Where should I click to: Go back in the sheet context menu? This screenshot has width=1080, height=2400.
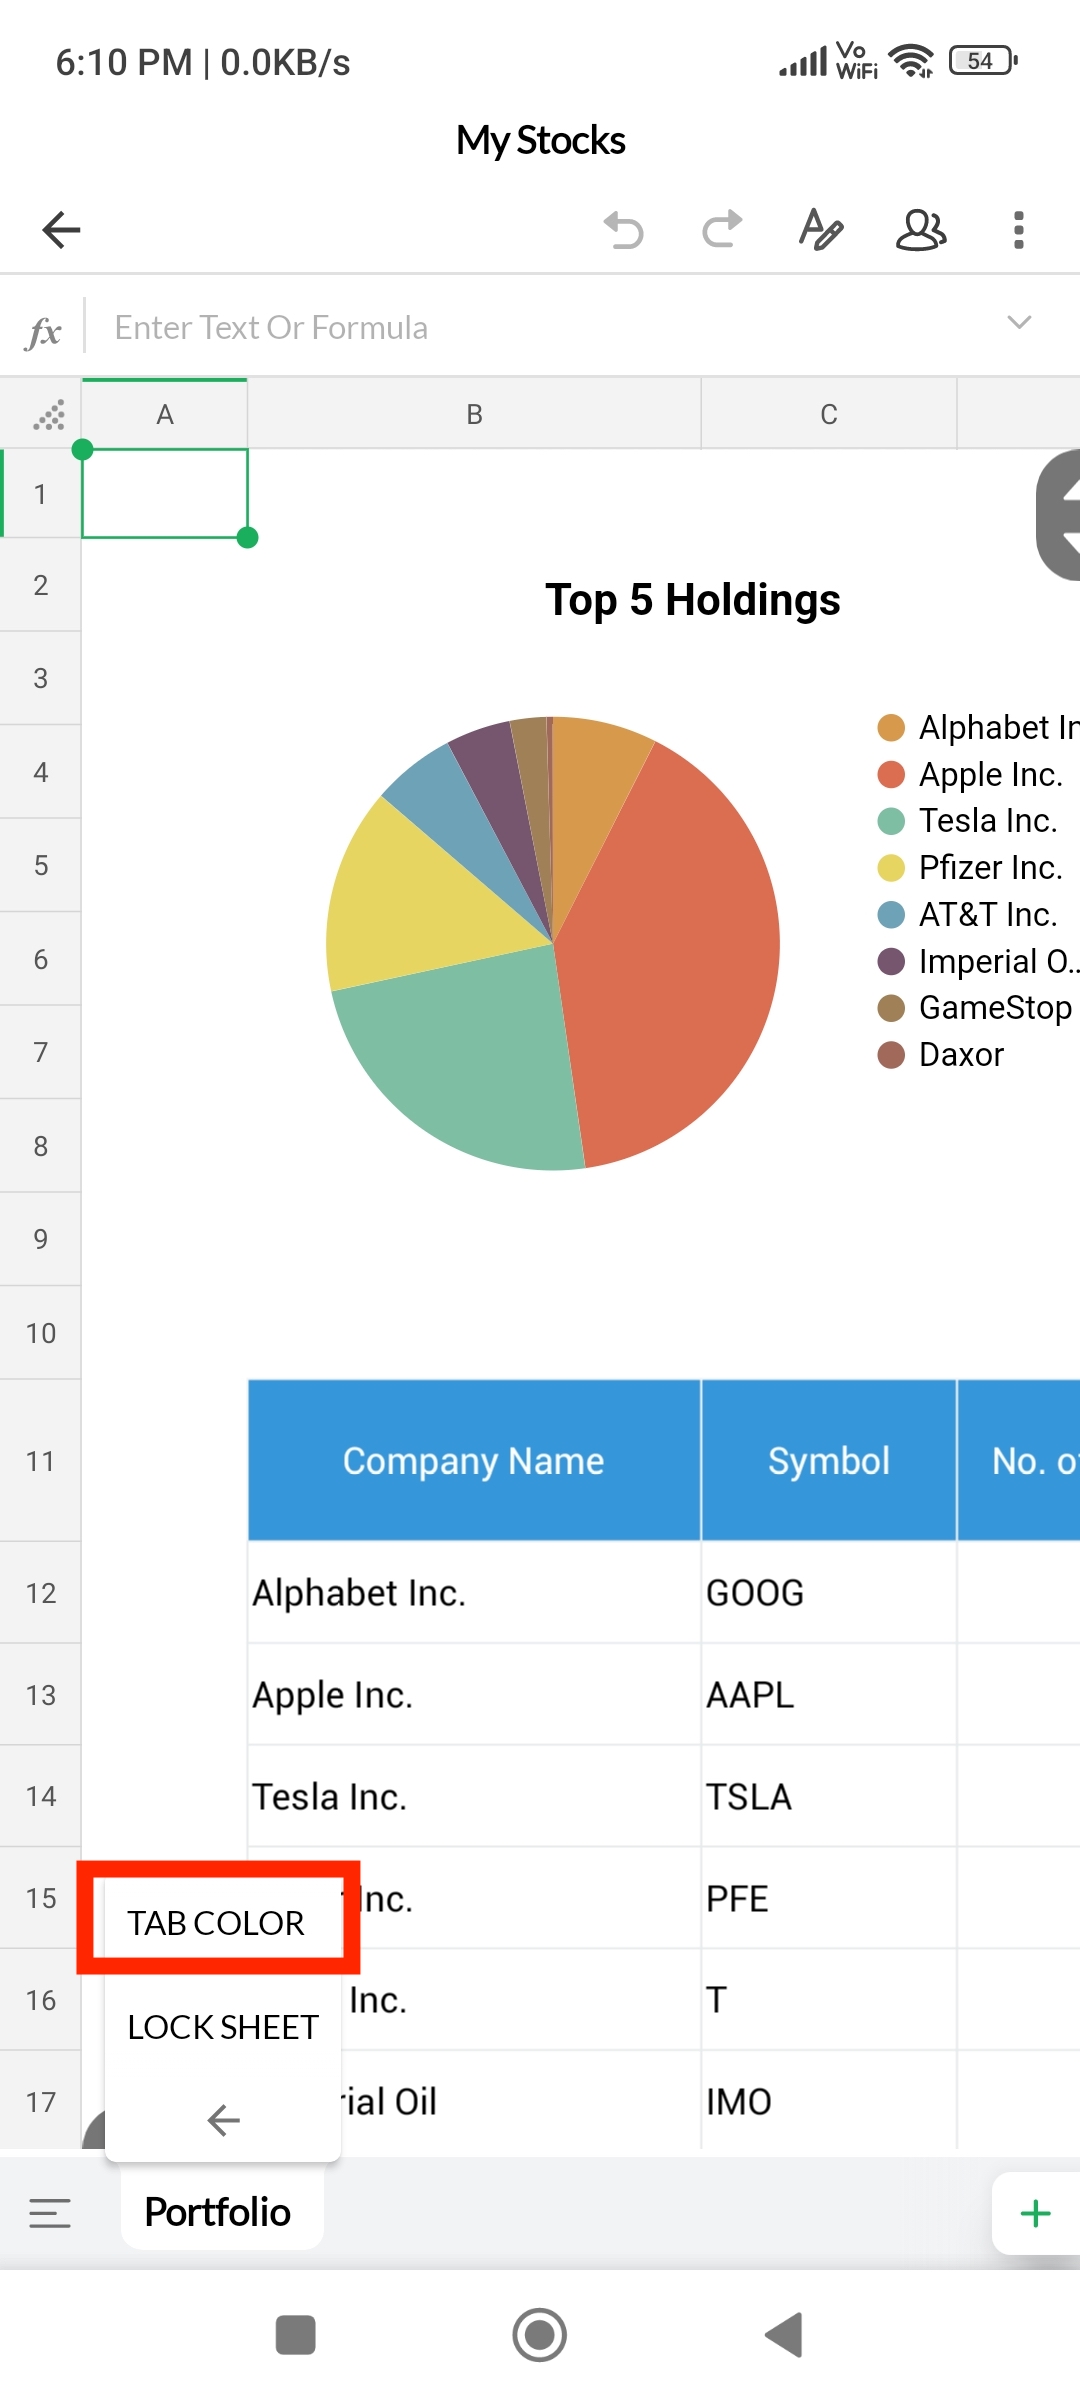(223, 2119)
